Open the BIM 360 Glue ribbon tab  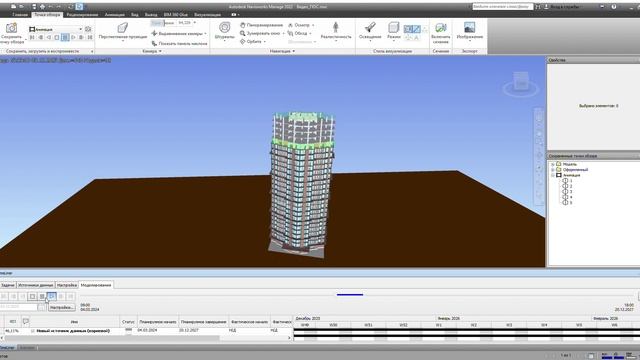point(176,14)
